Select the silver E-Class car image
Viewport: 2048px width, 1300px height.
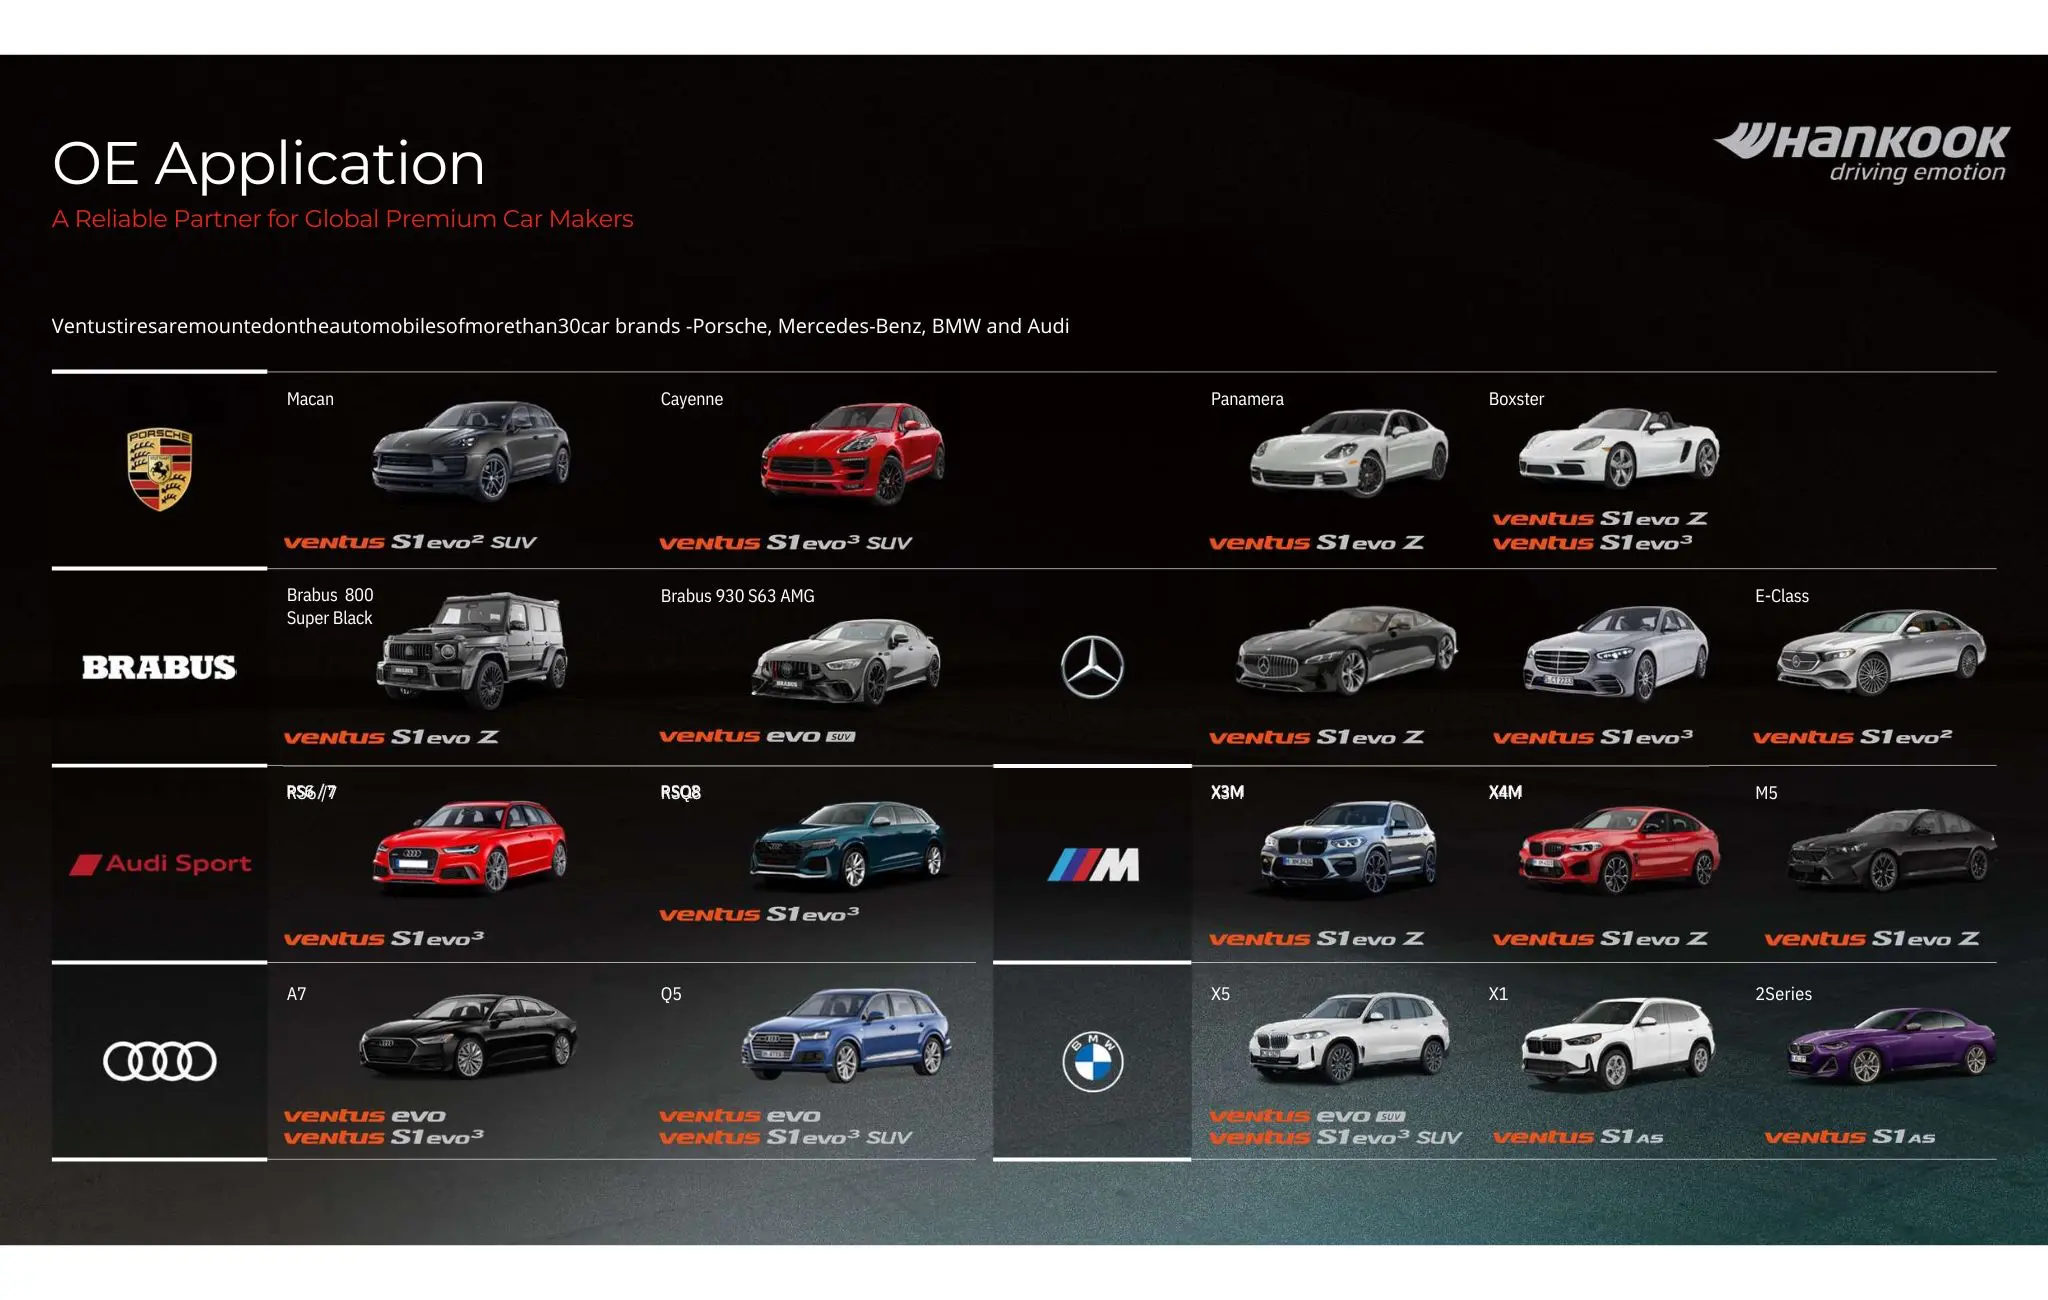pyautogui.click(x=1882, y=652)
